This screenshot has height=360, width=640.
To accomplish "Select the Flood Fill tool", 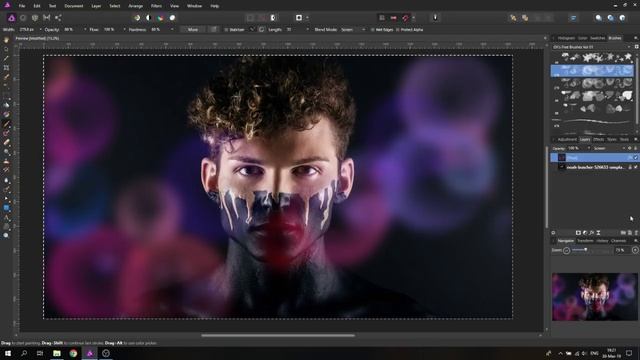I will click(x=6, y=105).
